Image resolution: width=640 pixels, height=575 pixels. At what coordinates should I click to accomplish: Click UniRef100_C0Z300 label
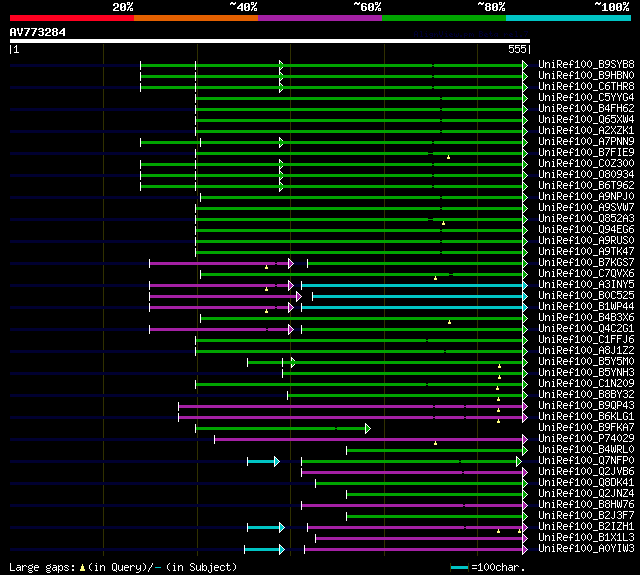point(586,164)
